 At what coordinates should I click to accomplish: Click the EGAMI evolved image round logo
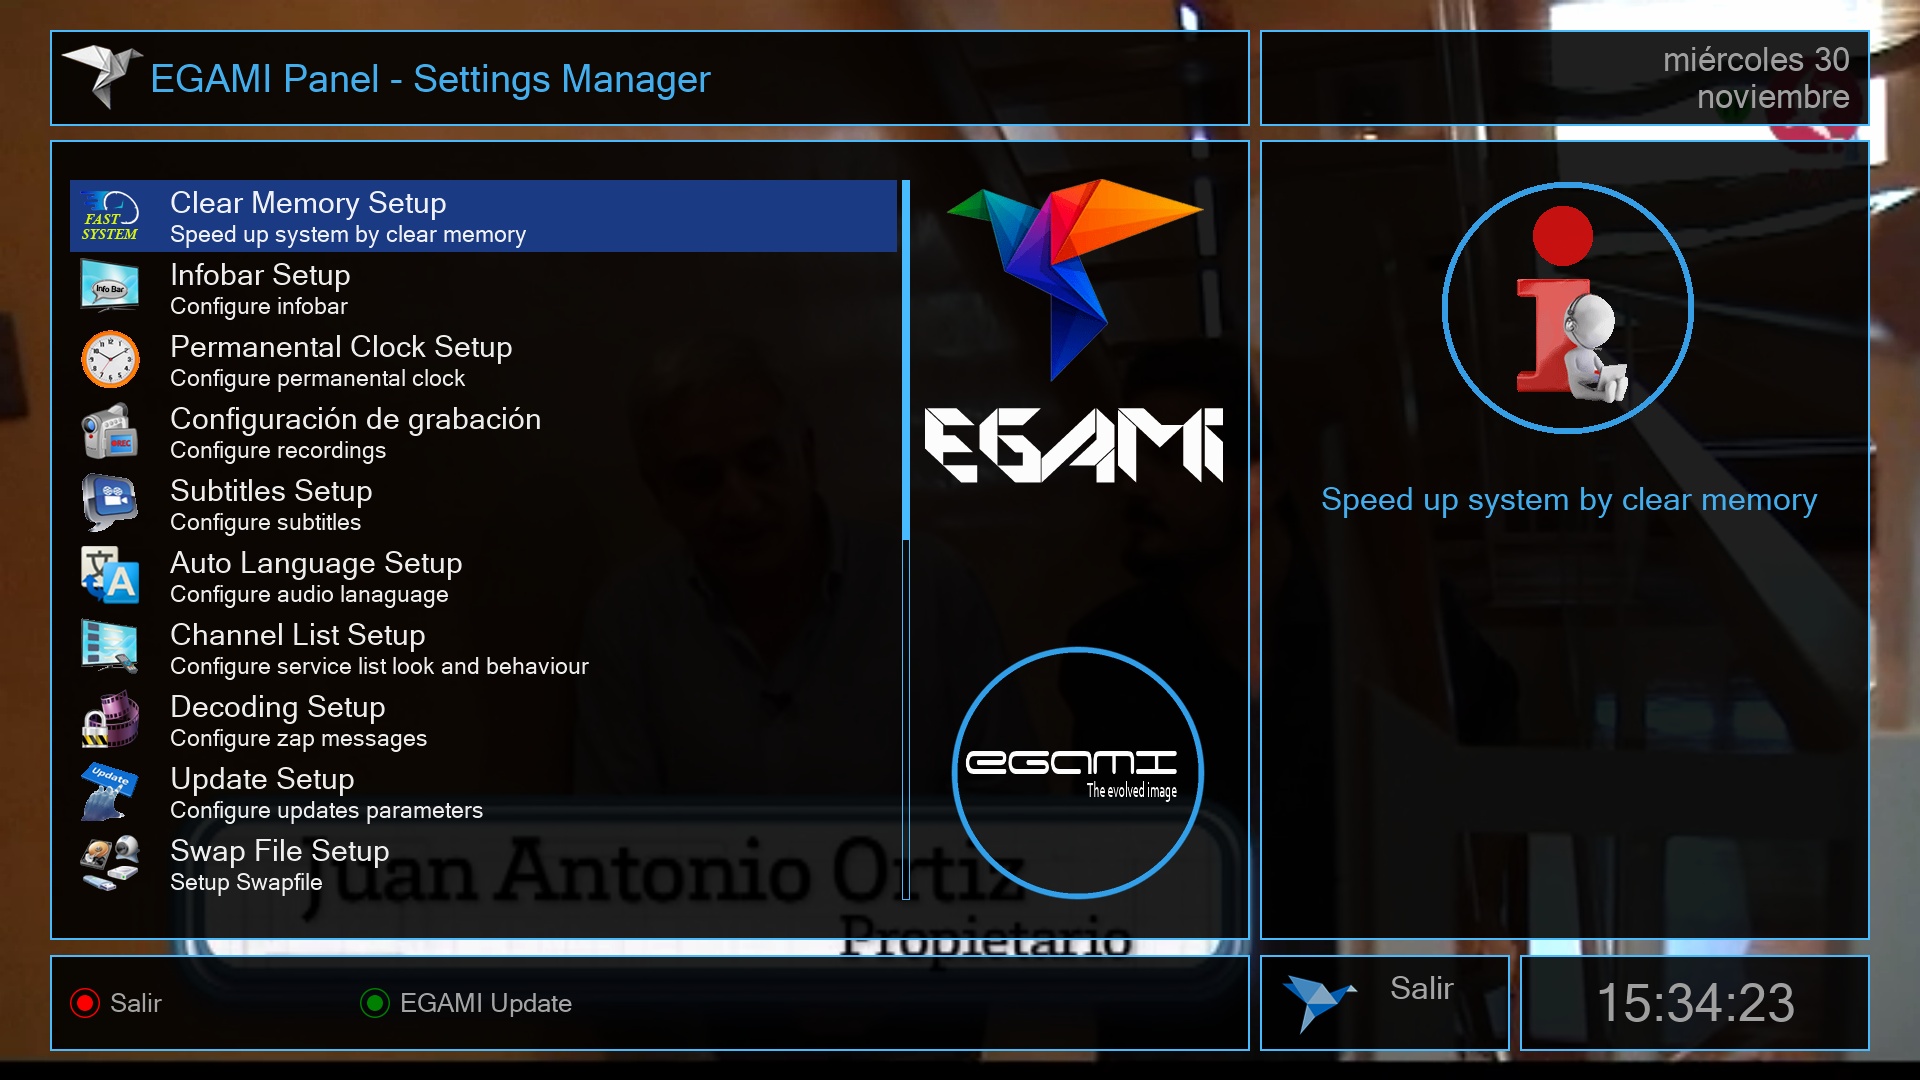1077,773
